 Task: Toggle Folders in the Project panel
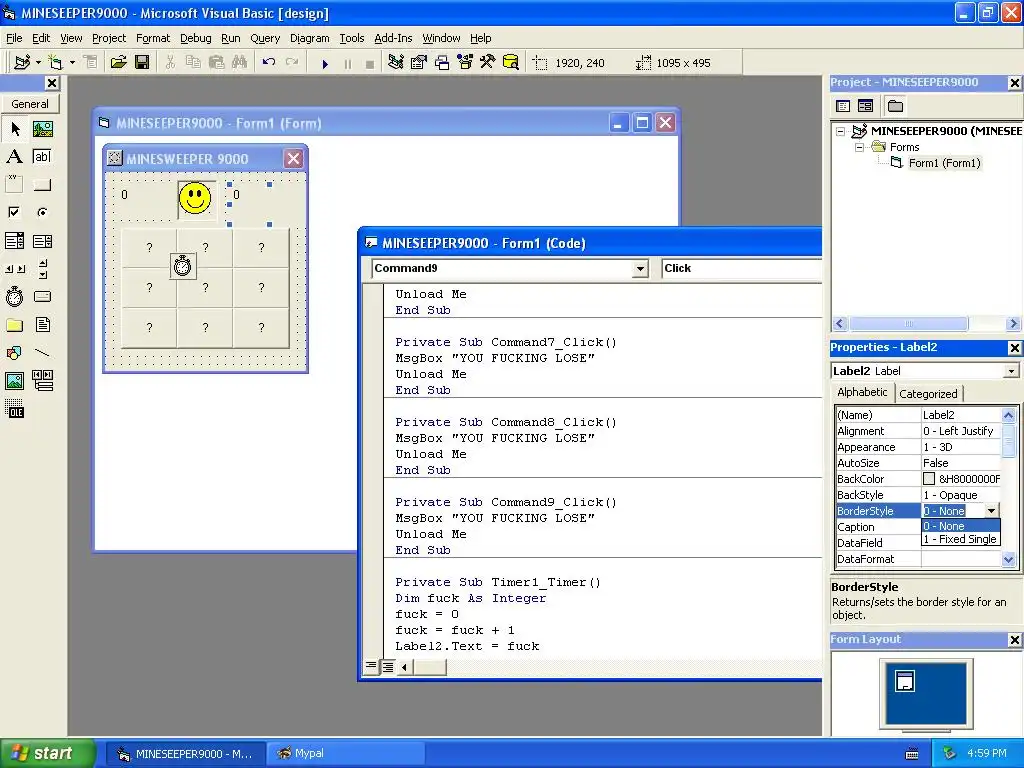click(x=895, y=106)
